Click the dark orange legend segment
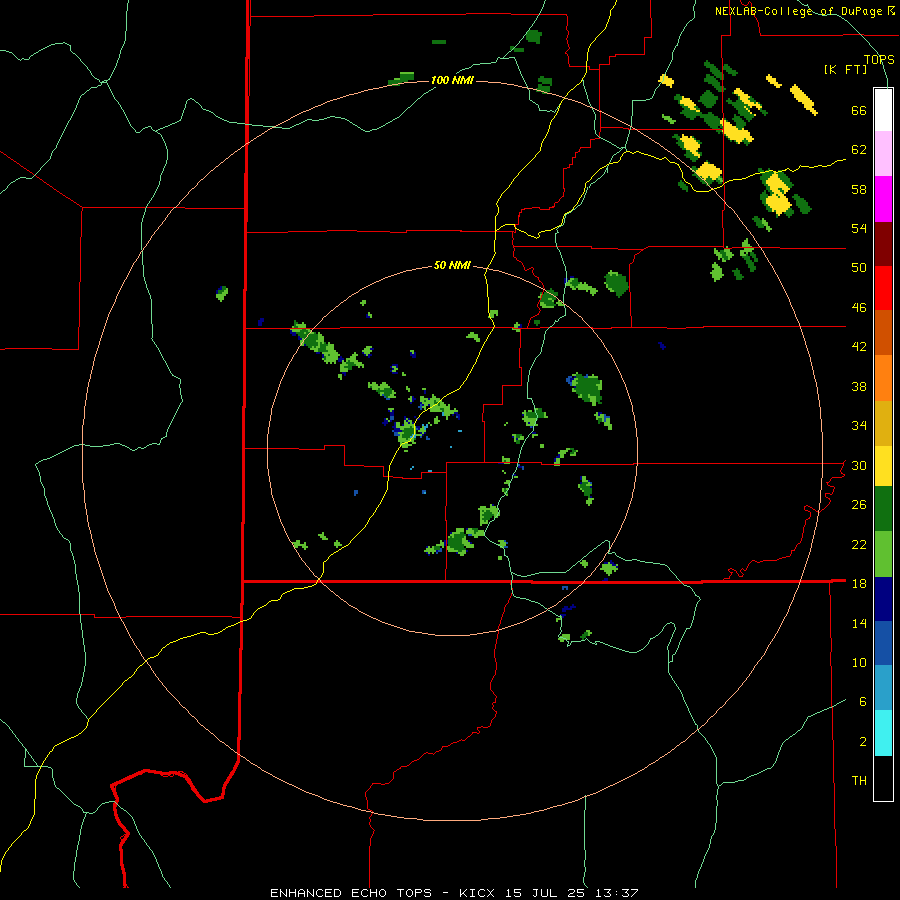 [x=883, y=332]
